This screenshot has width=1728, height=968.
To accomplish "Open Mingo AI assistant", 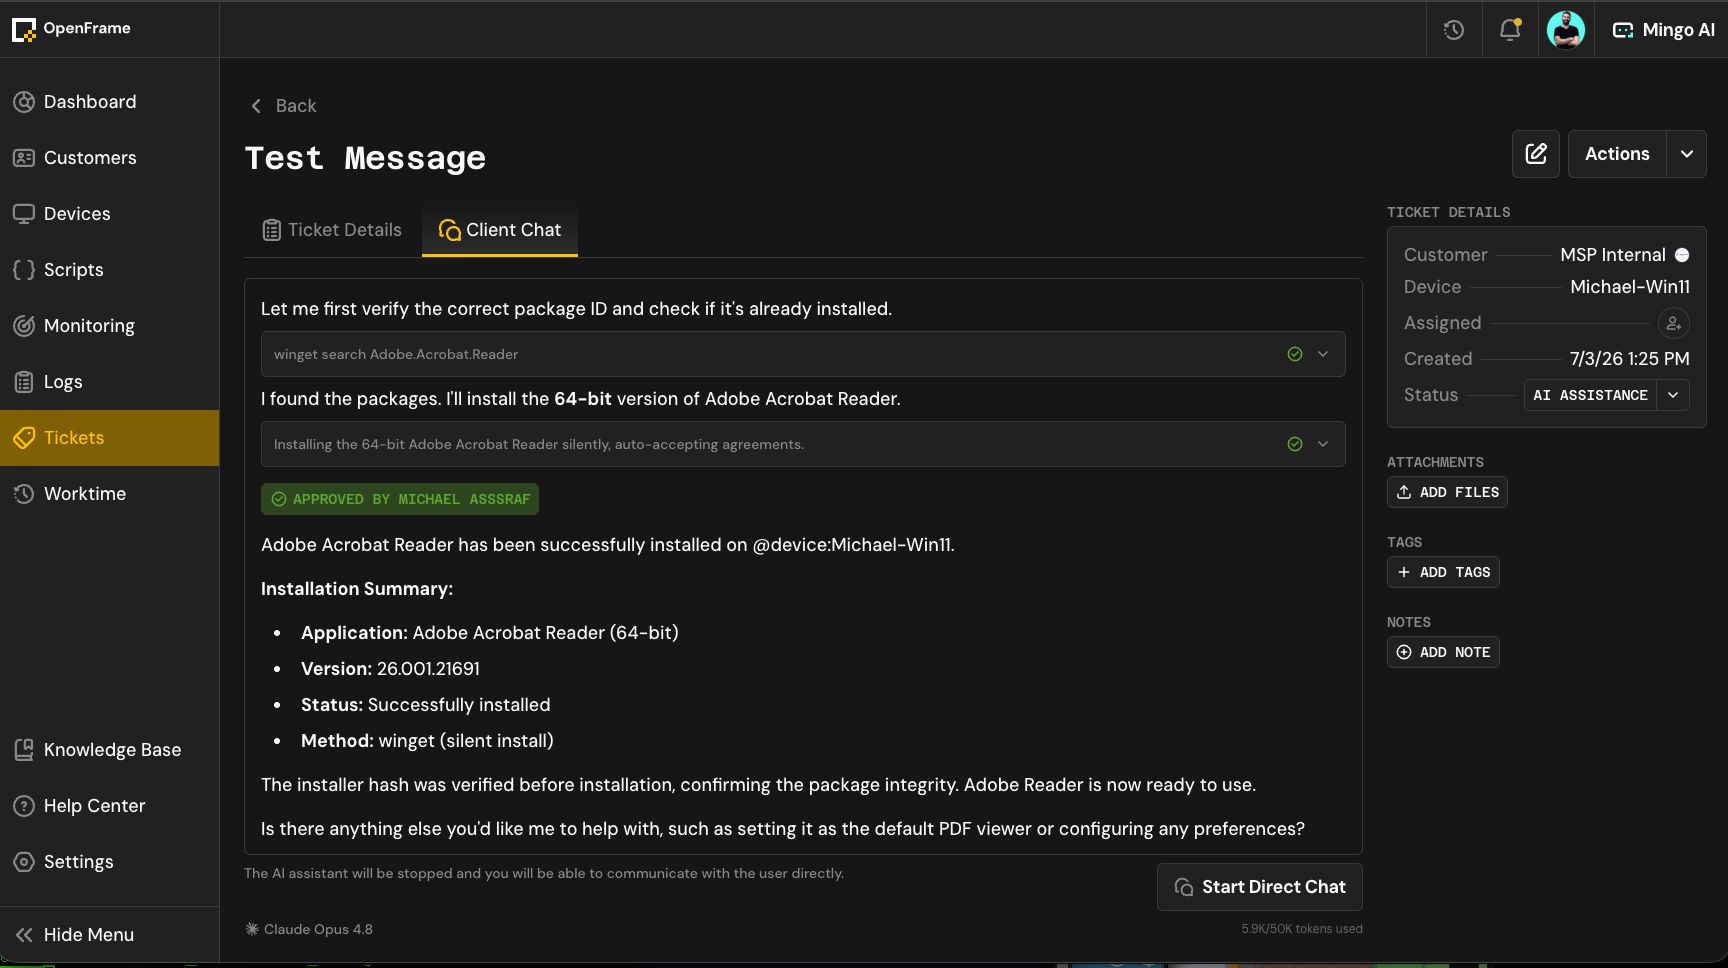I will point(1664,30).
